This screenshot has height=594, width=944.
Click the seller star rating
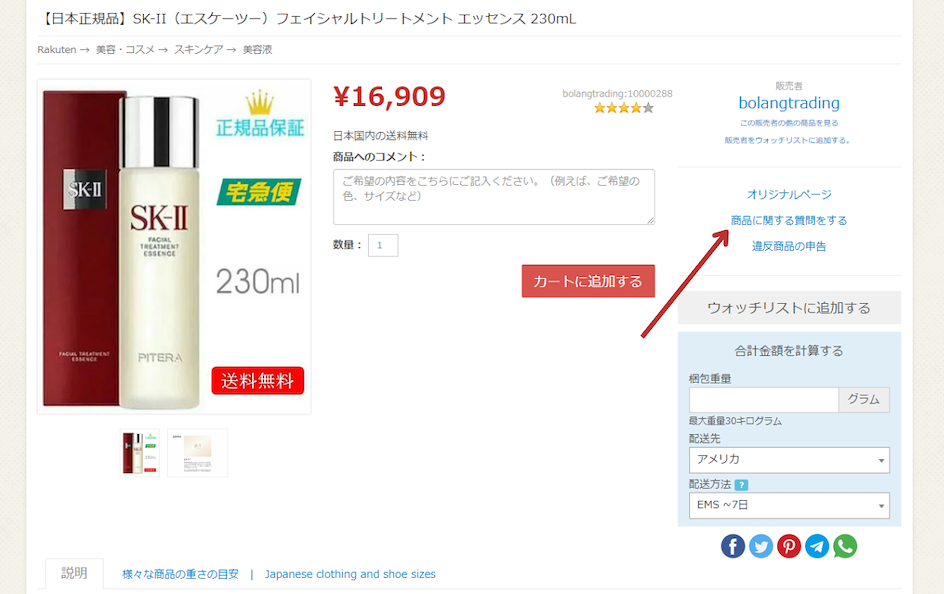[624, 108]
